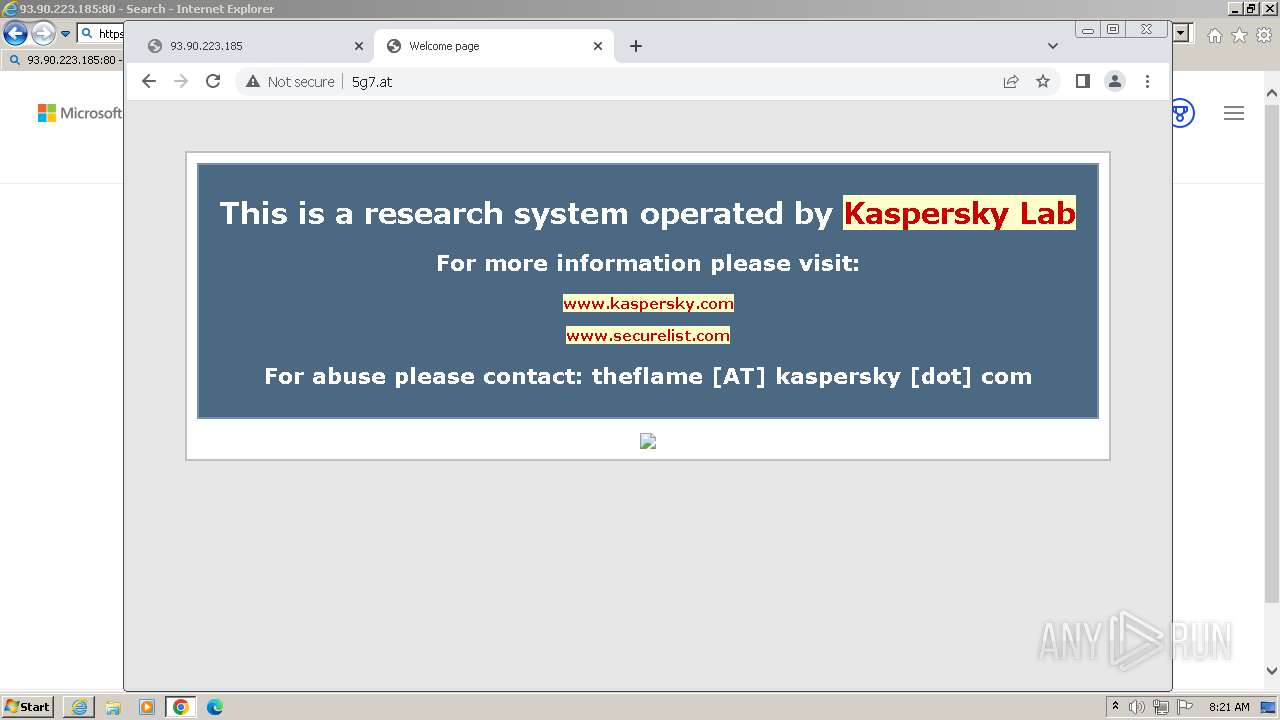Open Chrome side panel

[1083, 81]
